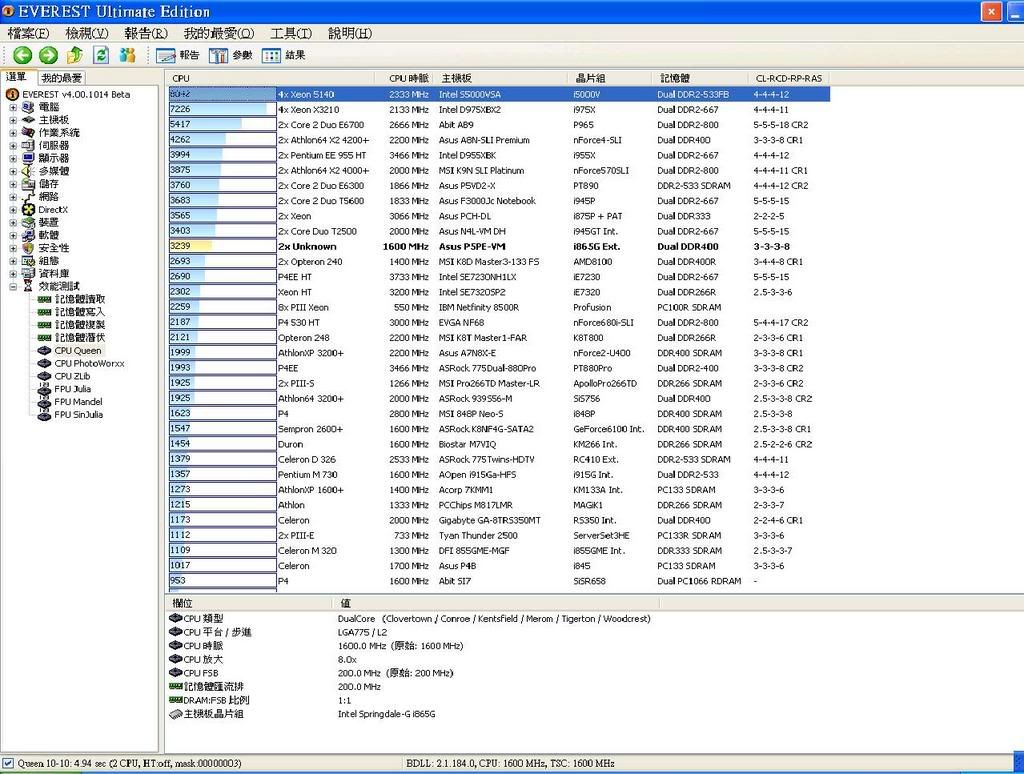The image size is (1024, 774).
Task: Switch to the 選單 tab in the left panel
Action: click(18, 77)
